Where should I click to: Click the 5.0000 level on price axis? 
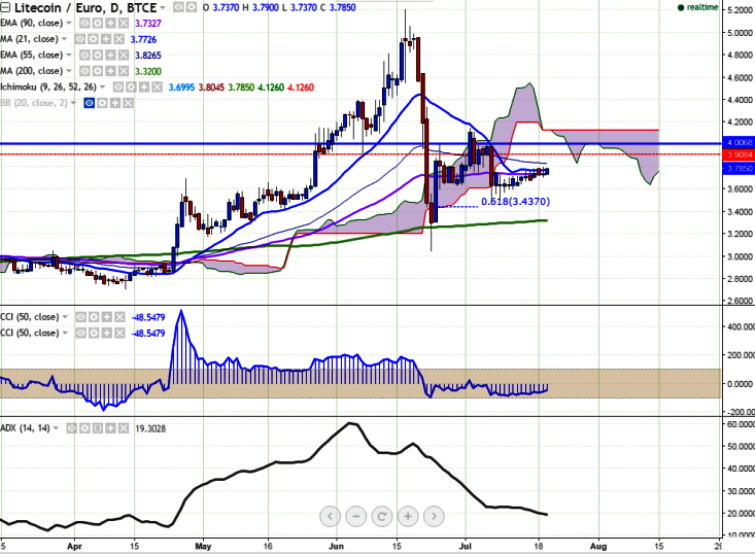click(x=740, y=33)
